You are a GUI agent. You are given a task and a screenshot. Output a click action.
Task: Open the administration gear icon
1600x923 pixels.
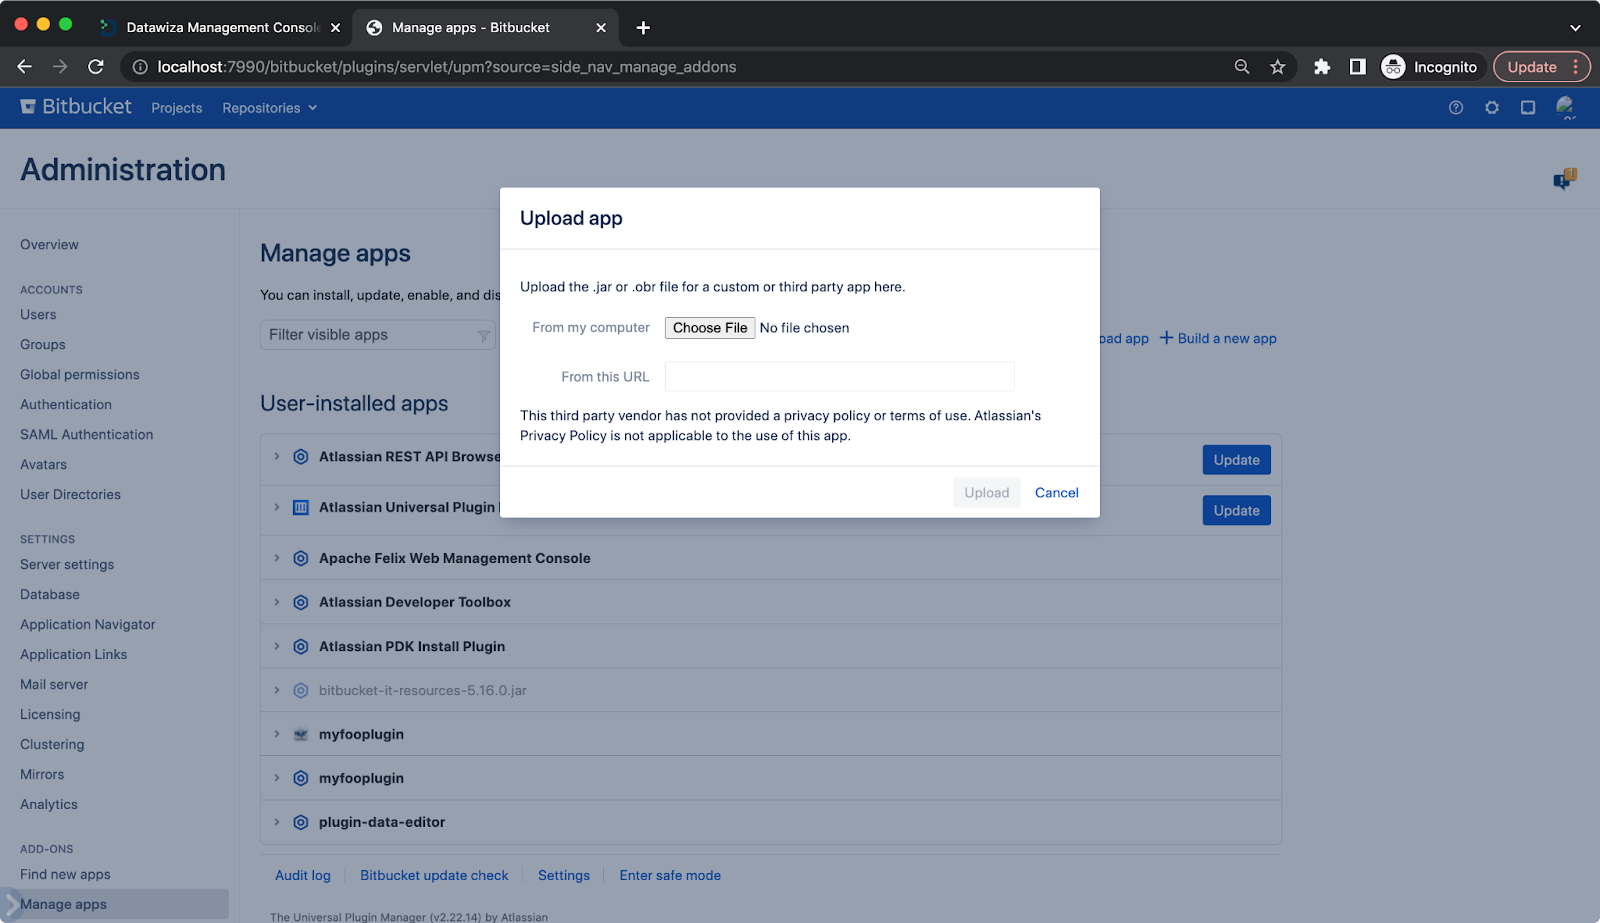1492,107
